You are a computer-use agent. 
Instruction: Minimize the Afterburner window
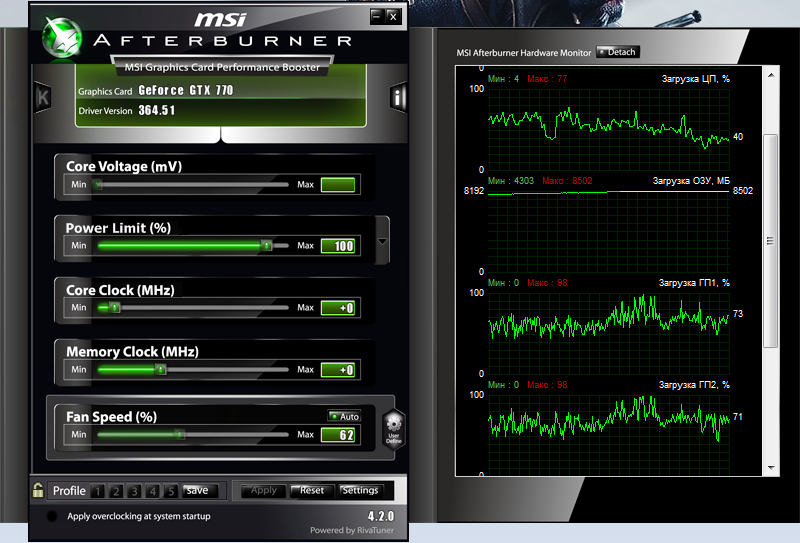tap(377, 16)
